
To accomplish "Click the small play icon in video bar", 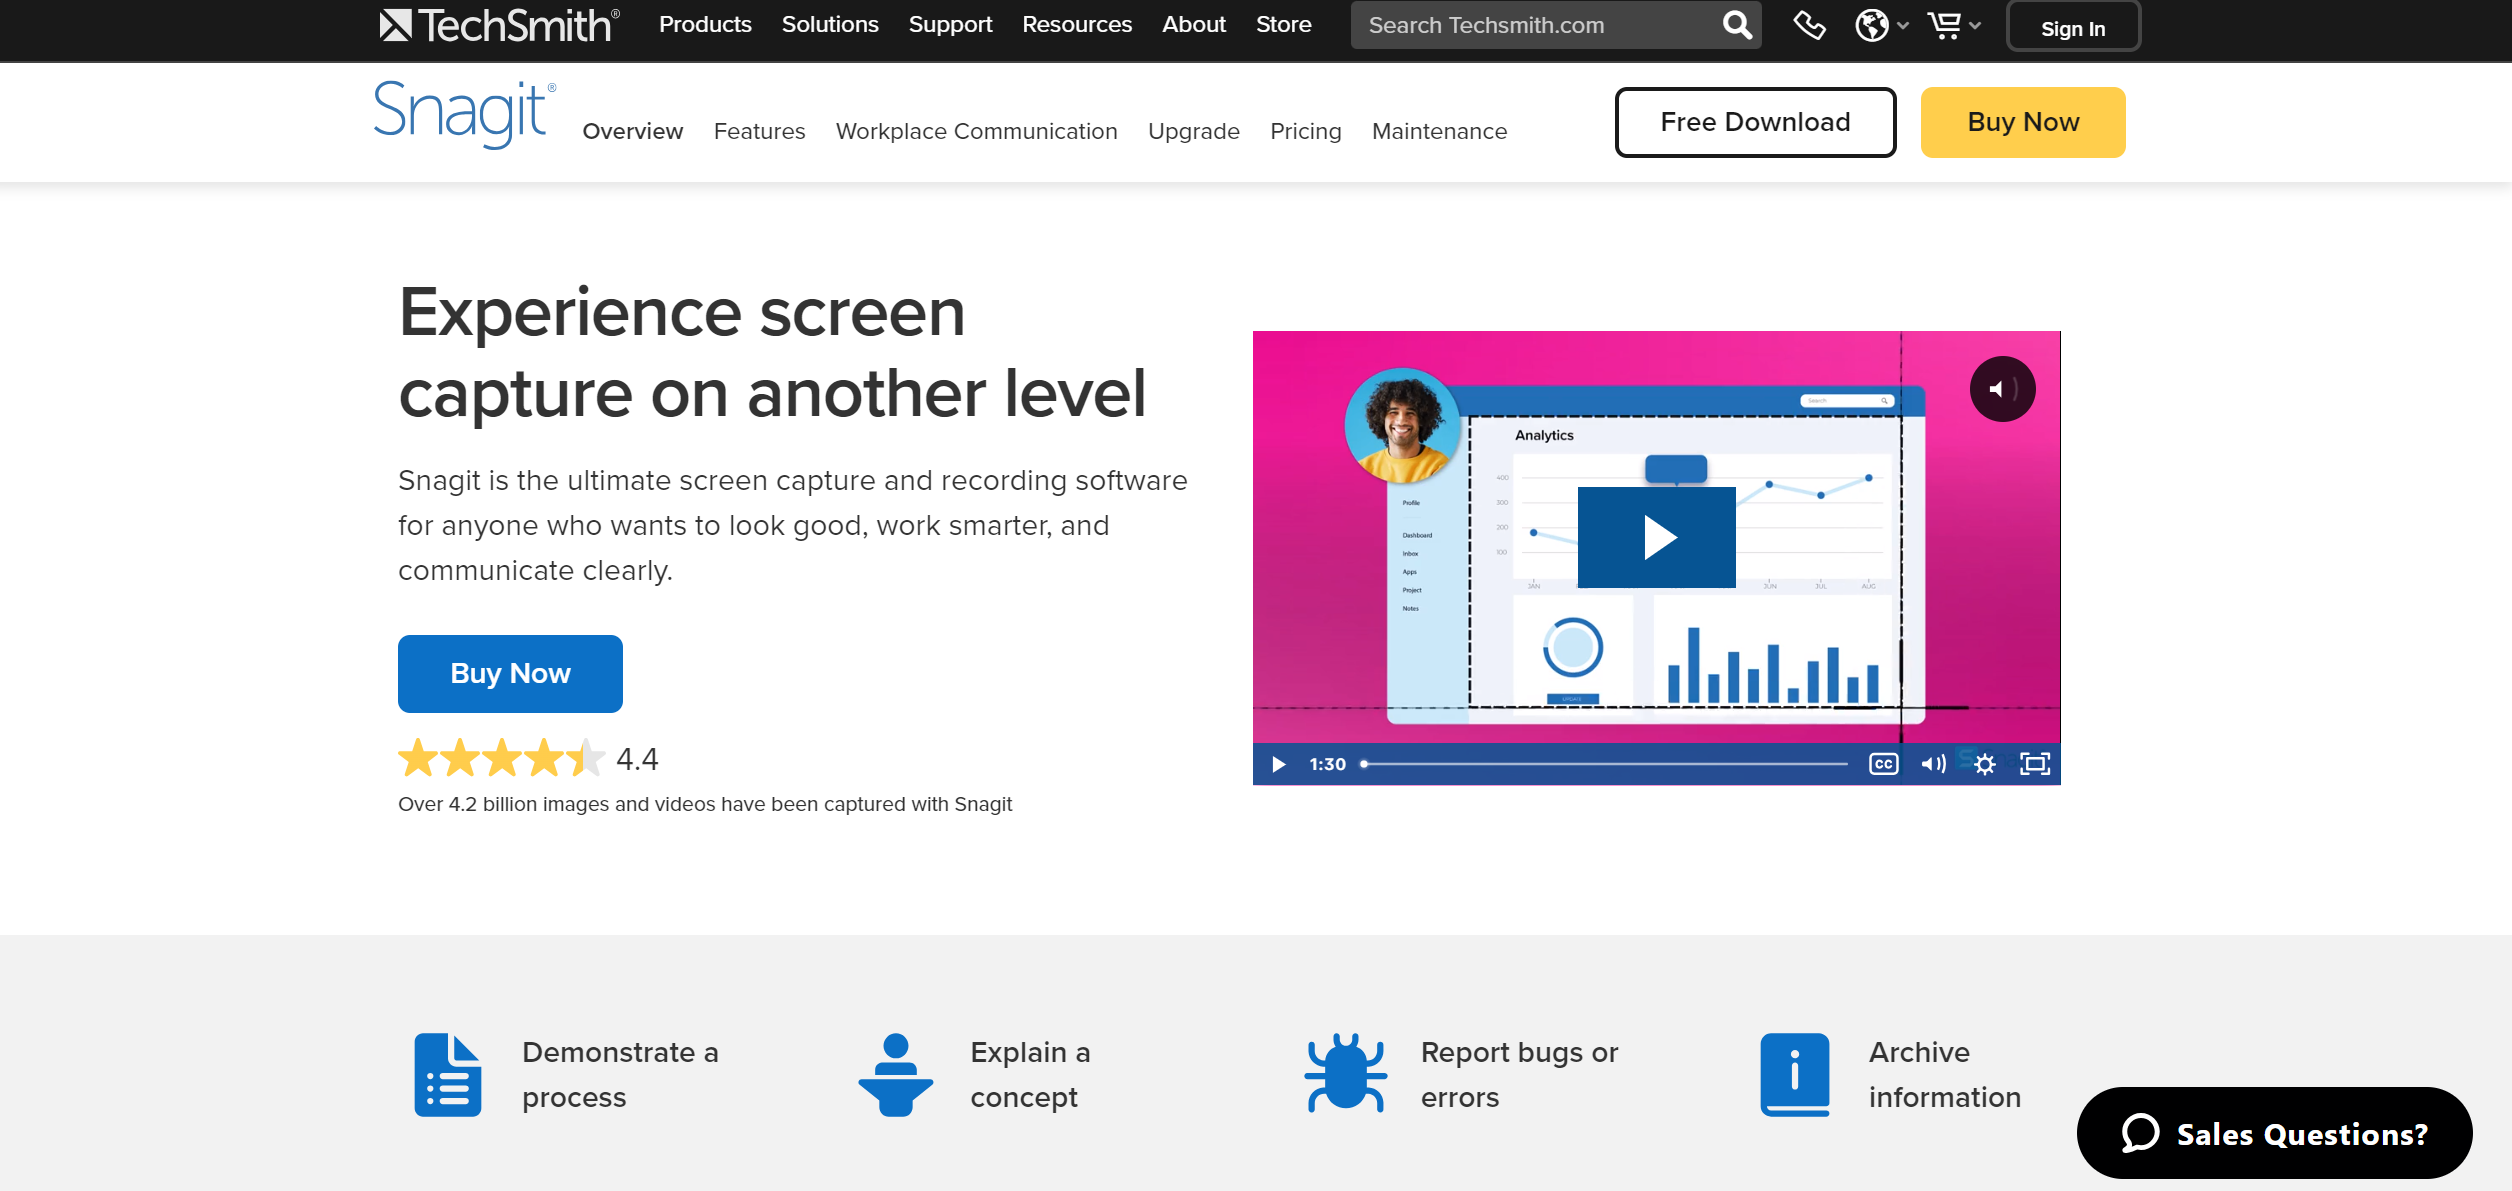I will click(x=1278, y=764).
